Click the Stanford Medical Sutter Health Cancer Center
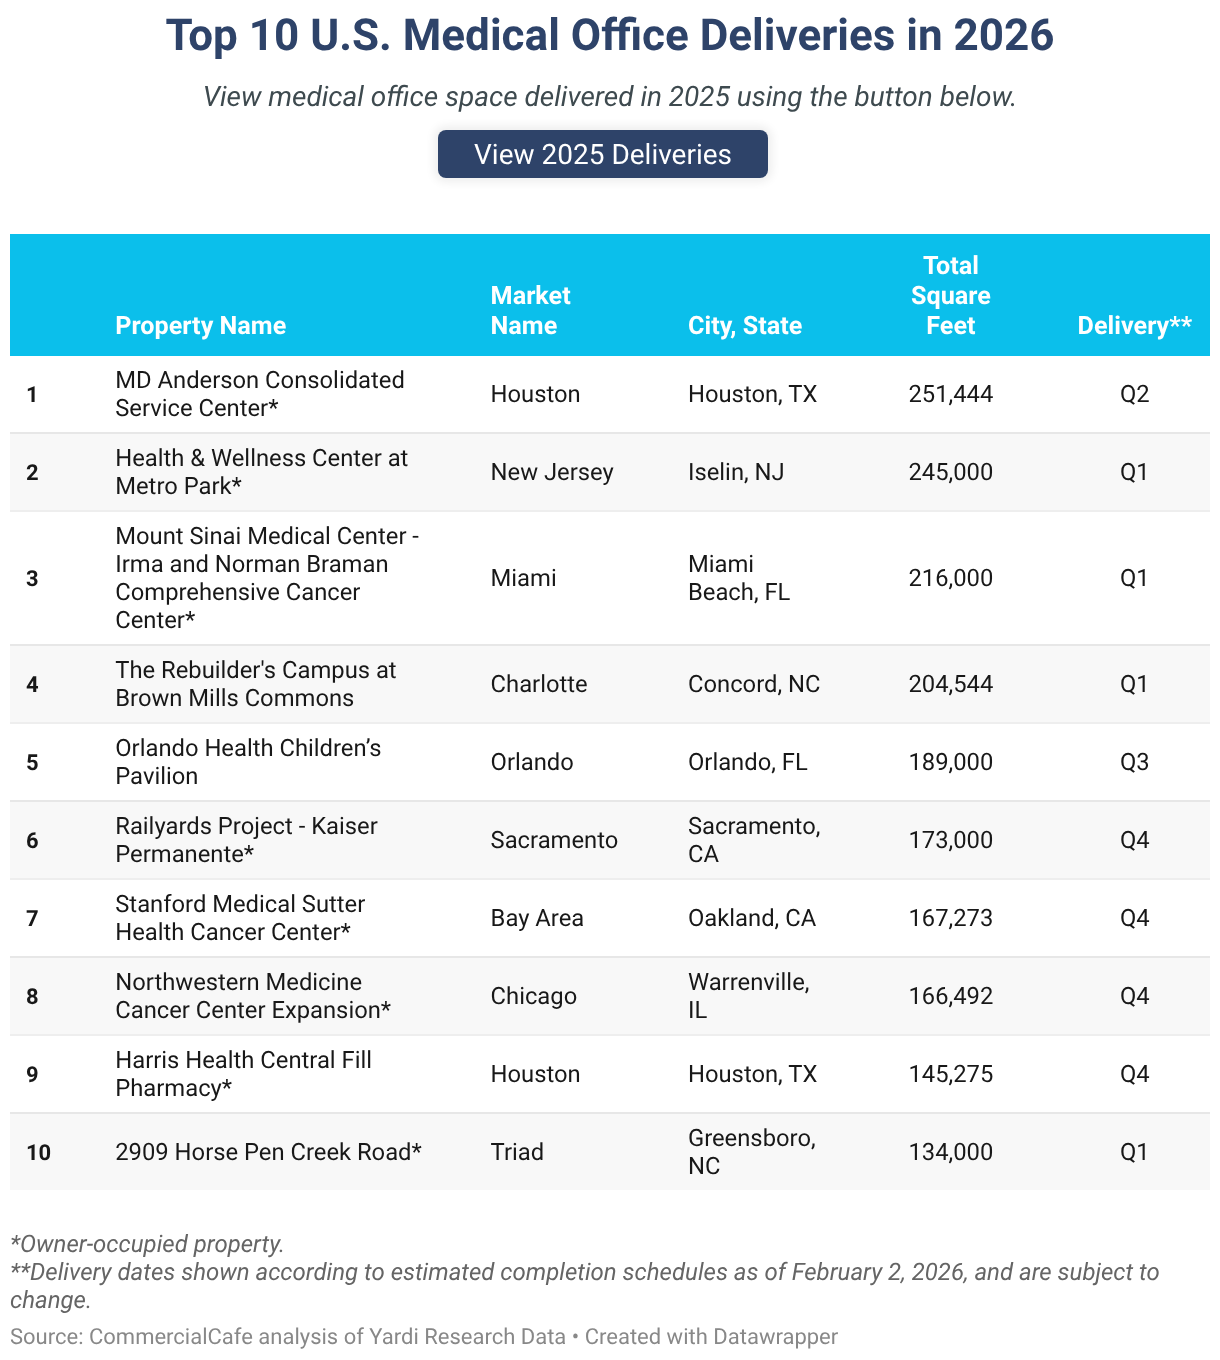Screen dimensions: 1220x1360 241,918
